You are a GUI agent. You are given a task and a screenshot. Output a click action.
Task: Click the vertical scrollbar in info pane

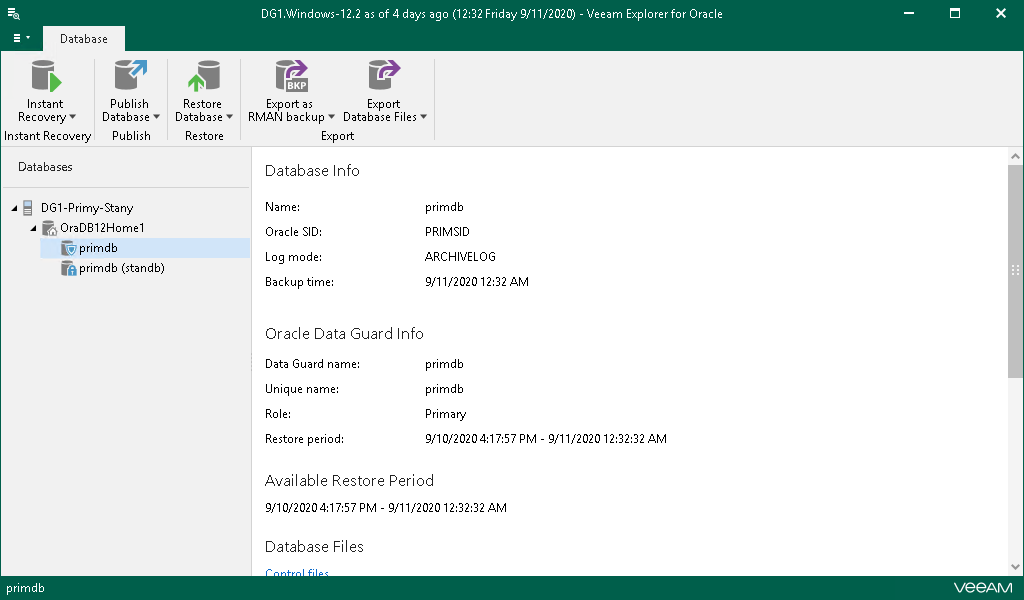pos(1015,270)
